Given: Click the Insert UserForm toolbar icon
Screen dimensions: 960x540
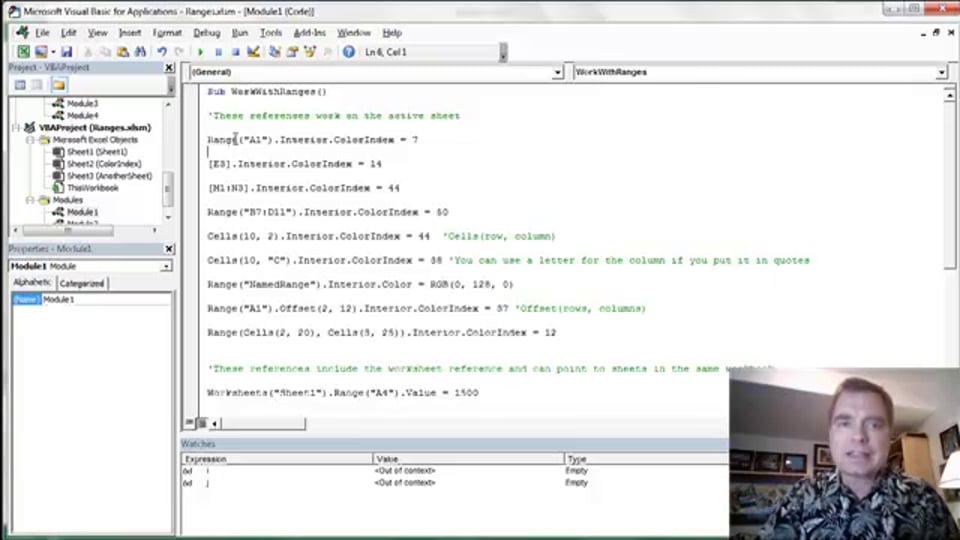Looking at the screenshot, I should [x=41, y=52].
